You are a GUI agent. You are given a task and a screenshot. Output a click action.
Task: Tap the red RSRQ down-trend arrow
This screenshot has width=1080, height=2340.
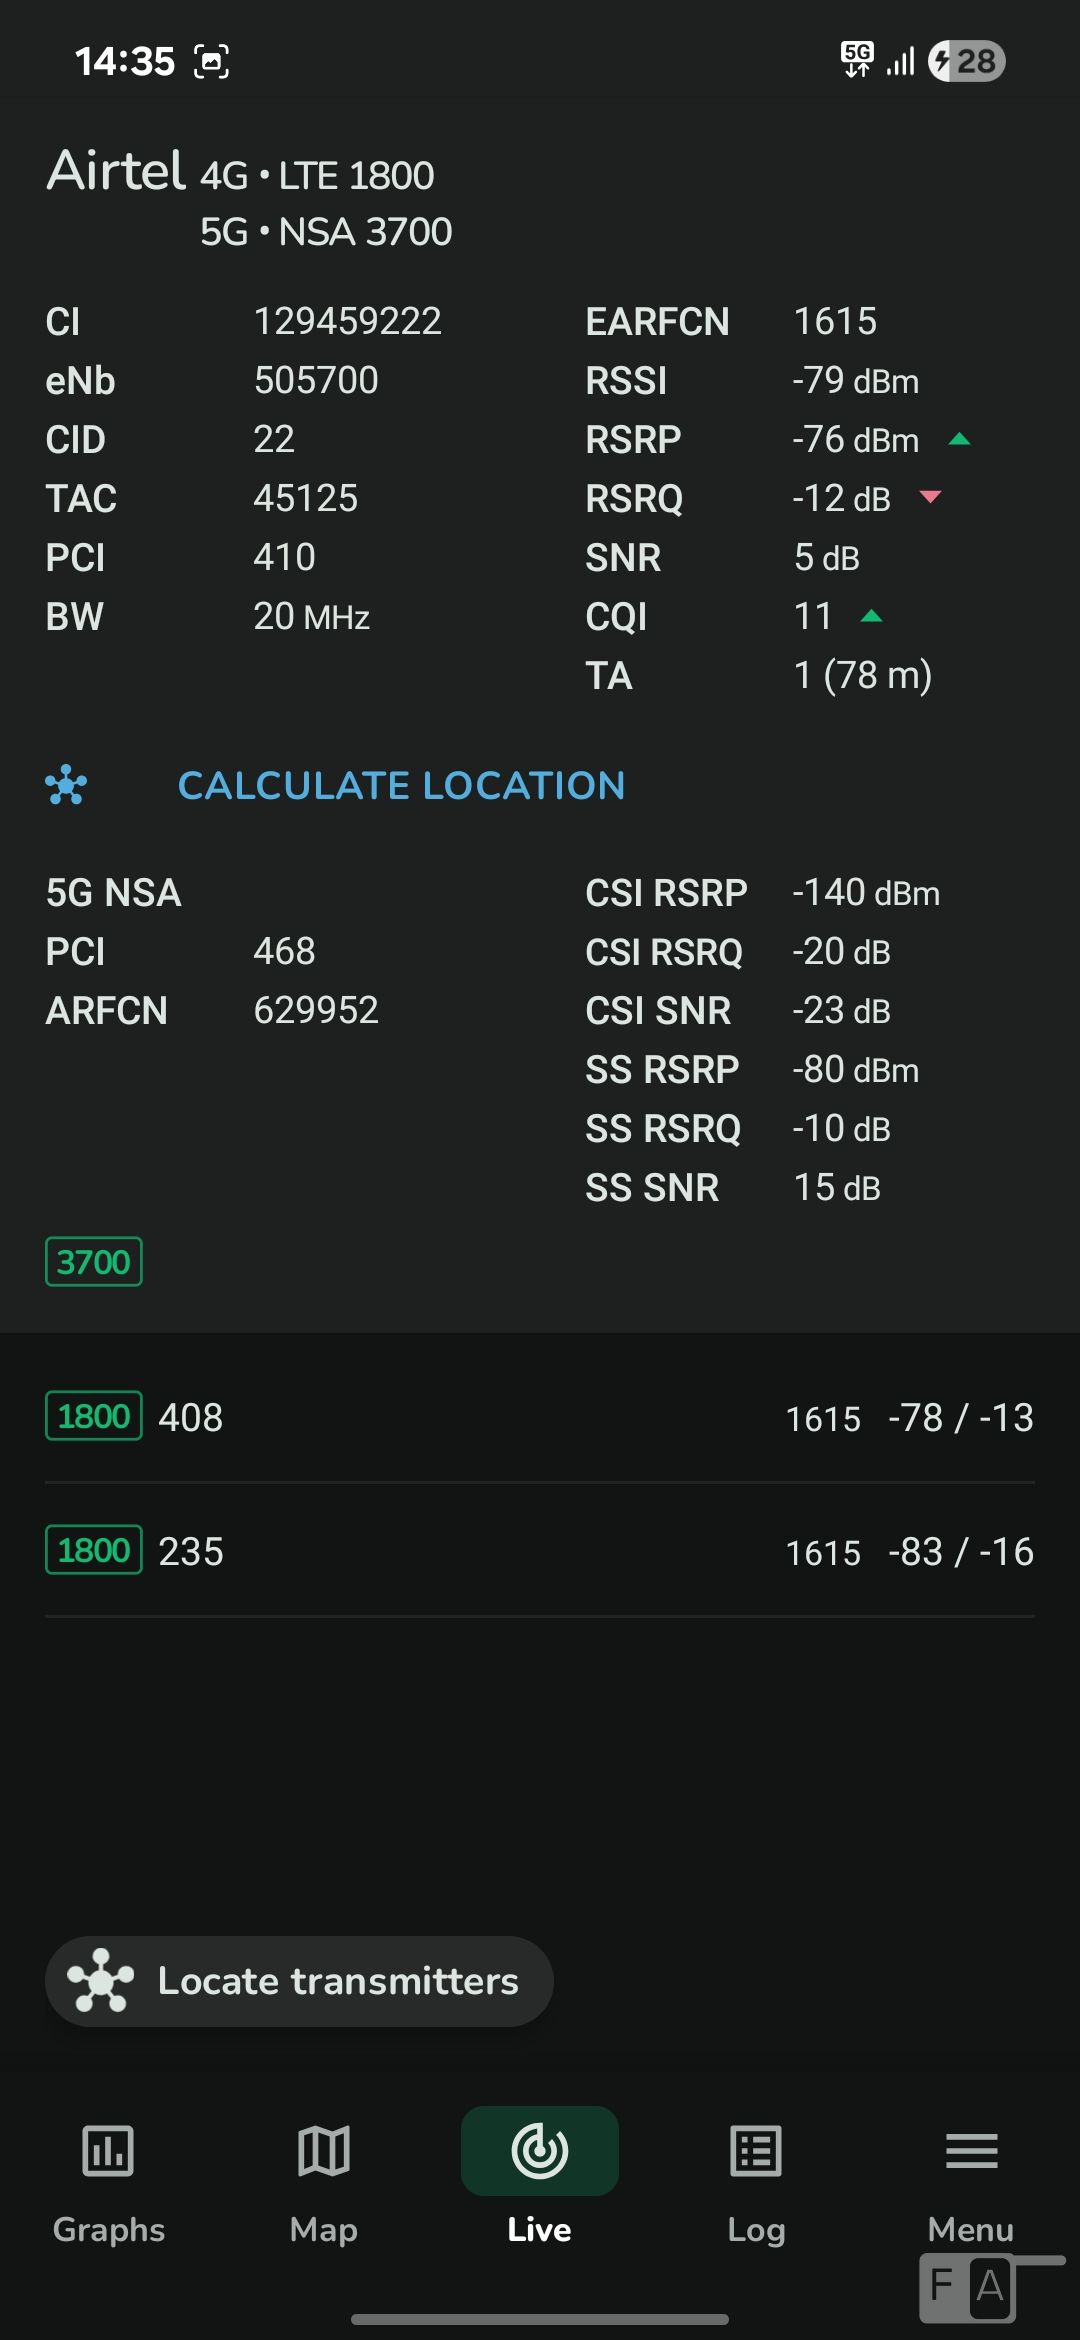coord(930,497)
